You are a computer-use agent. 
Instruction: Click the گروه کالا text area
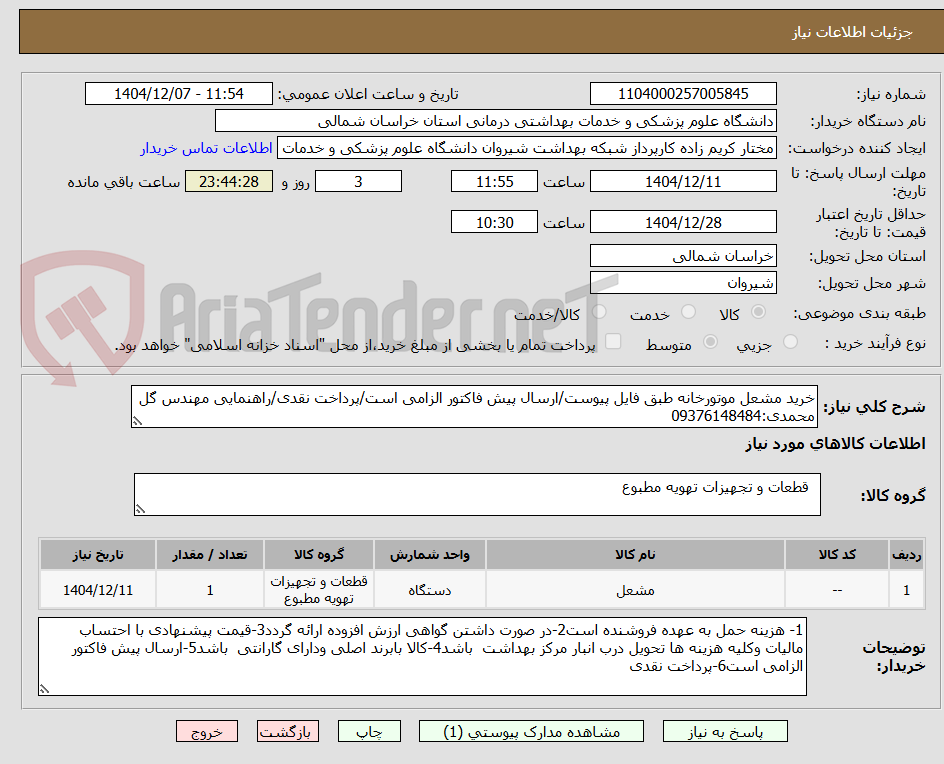tap(477, 494)
